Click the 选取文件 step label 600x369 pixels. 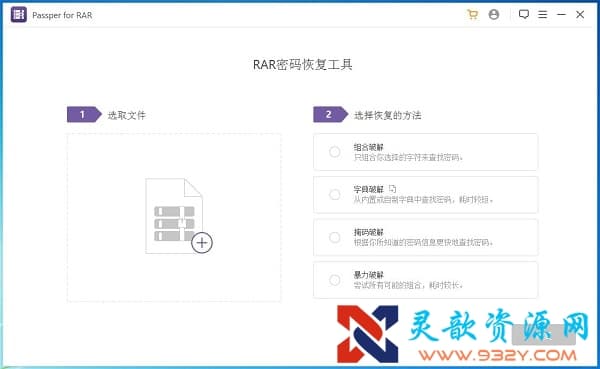[x=127, y=115]
